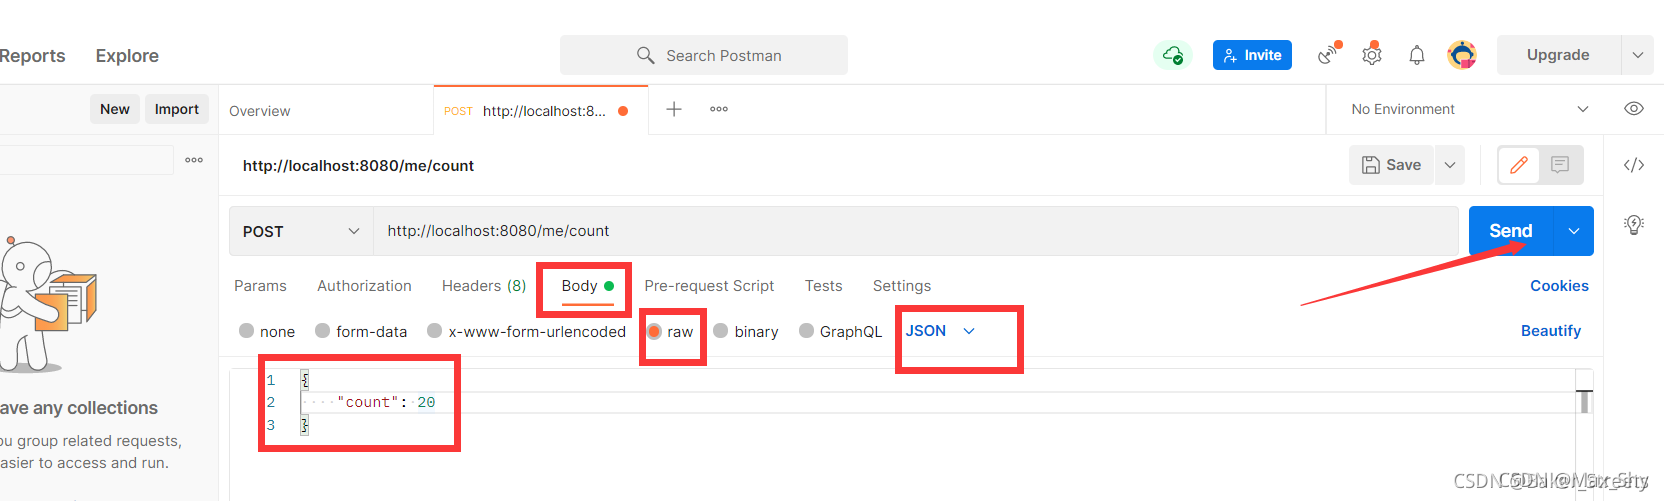Open the Overview tab

[260, 111]
